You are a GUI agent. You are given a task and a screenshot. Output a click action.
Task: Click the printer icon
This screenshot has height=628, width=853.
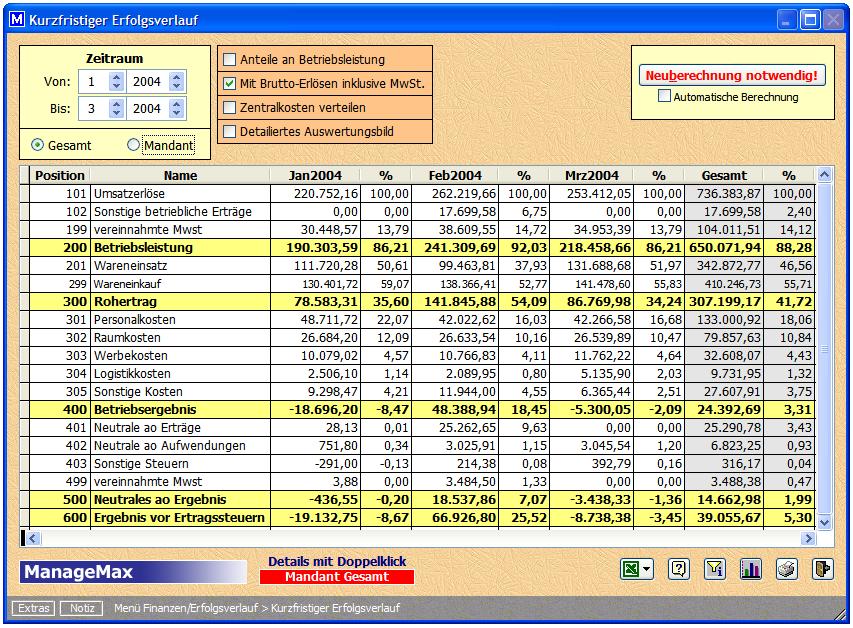tap(786, 569)
